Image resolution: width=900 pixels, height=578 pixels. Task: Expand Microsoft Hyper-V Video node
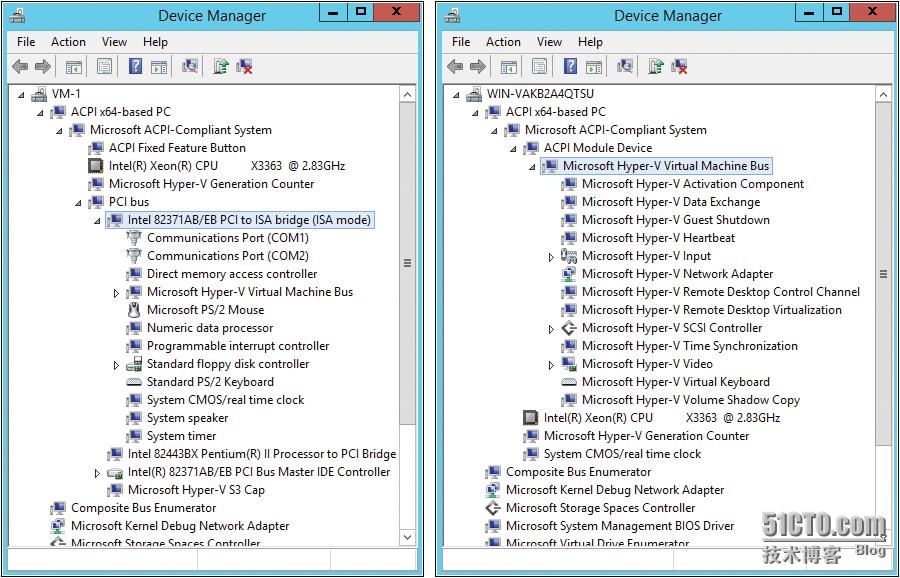tap(551, 365)
